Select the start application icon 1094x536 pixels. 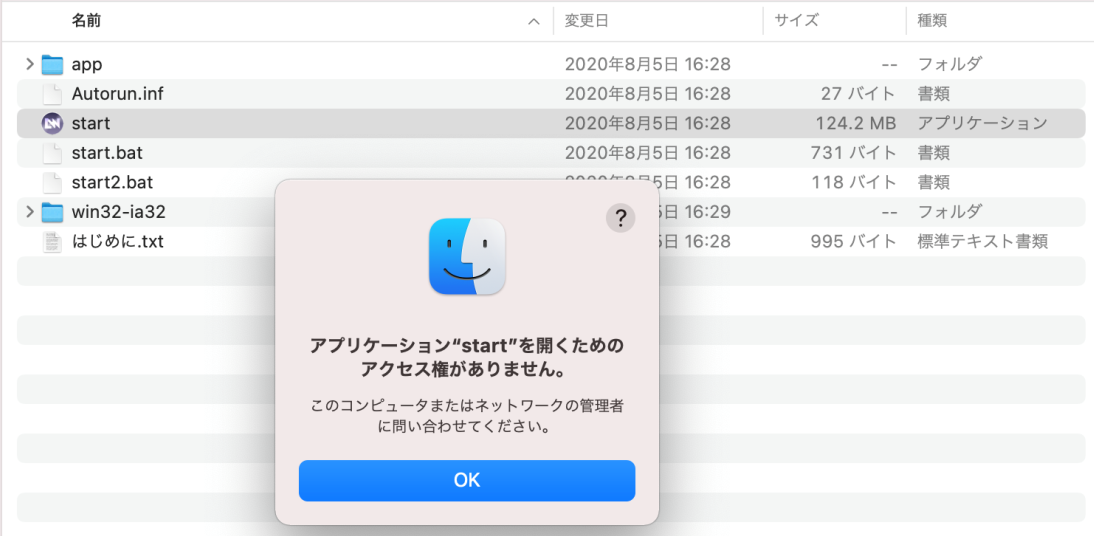coord(52,124)
